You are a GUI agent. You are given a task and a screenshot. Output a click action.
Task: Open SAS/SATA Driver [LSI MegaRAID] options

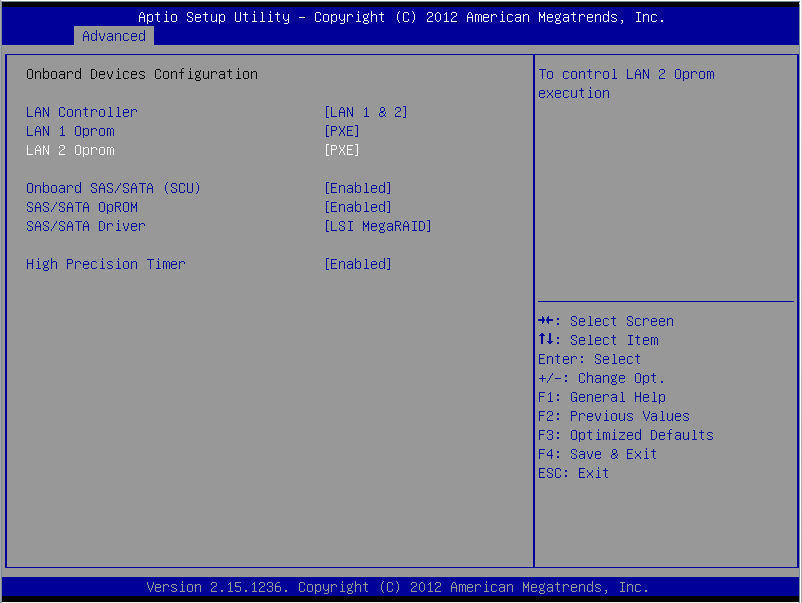[378, 226]
